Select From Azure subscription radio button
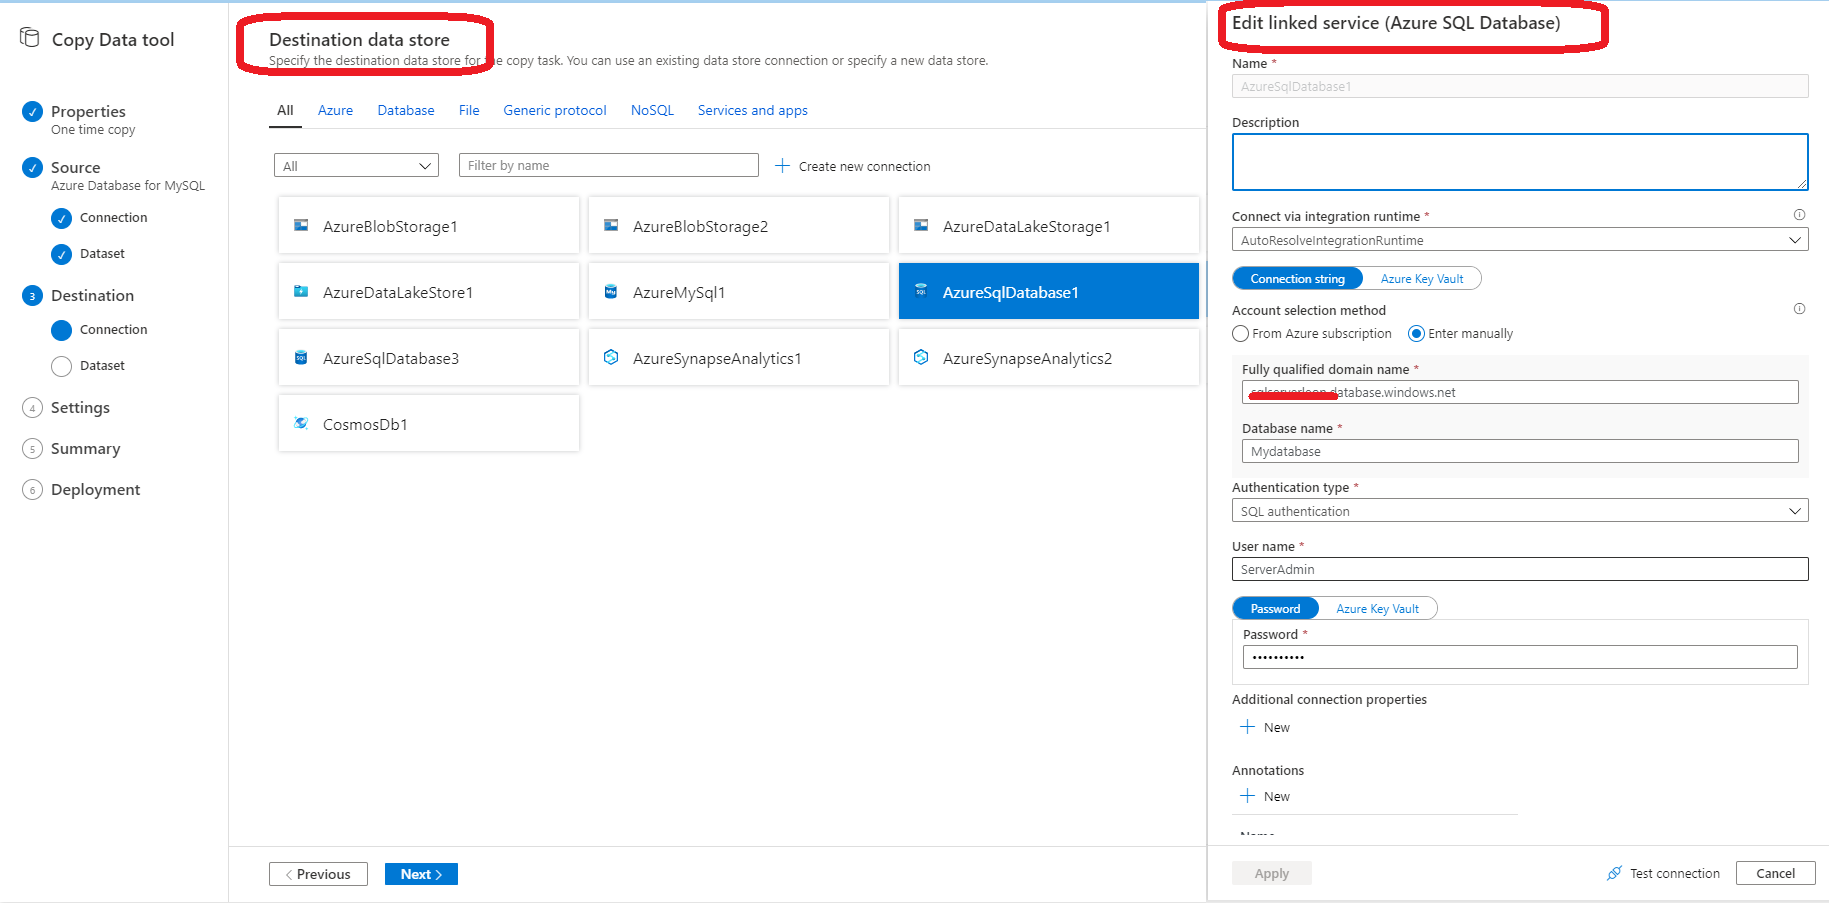This screenshot has height=903, width=1829. tap(1241, 334)
